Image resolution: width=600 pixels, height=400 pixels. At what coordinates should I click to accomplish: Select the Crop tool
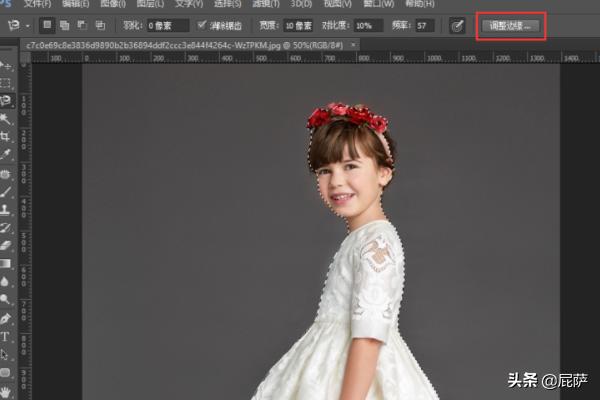pos(7,136)
